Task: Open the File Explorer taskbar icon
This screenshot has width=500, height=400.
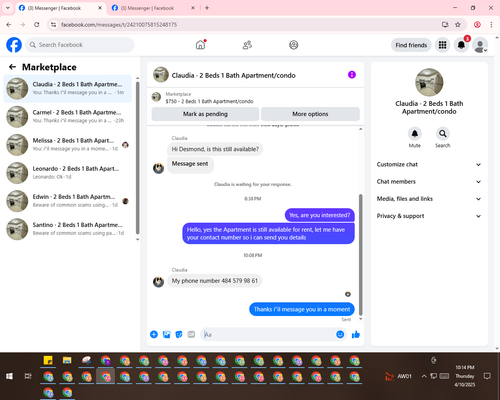Action: [x=67, y=360]
